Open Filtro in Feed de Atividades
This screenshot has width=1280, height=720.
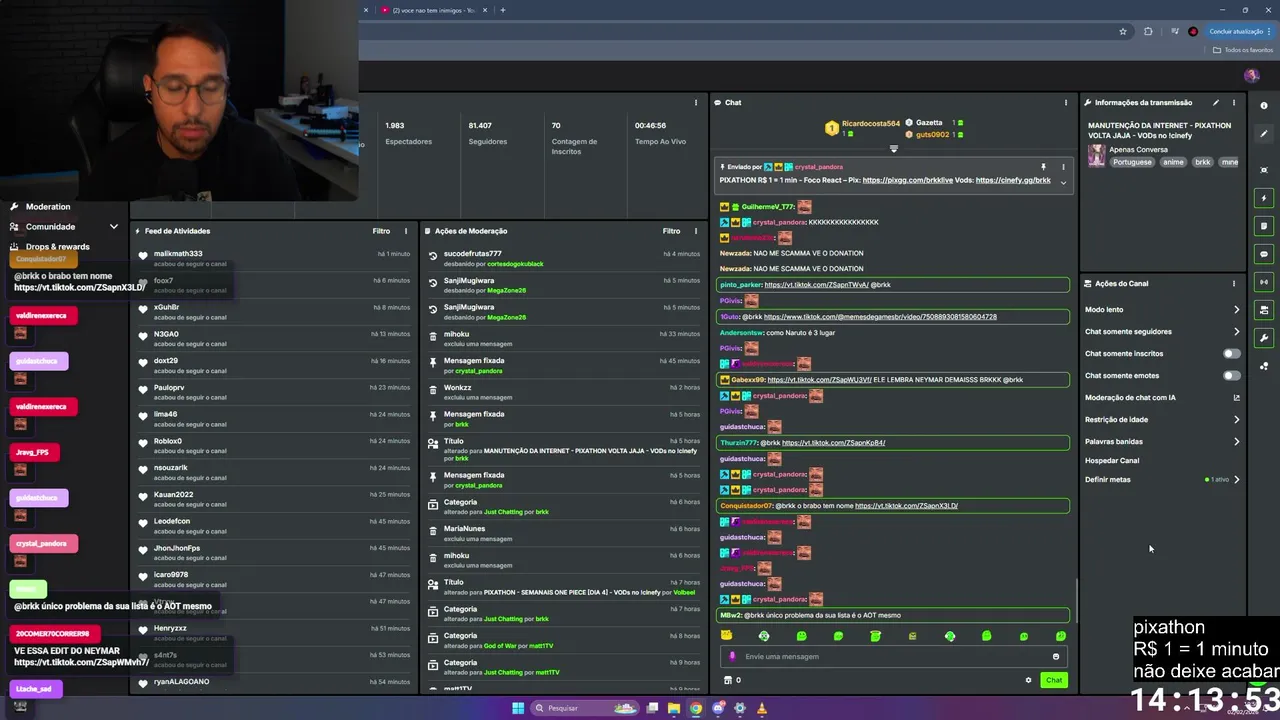pyautogui.click(x=381, y=231)
